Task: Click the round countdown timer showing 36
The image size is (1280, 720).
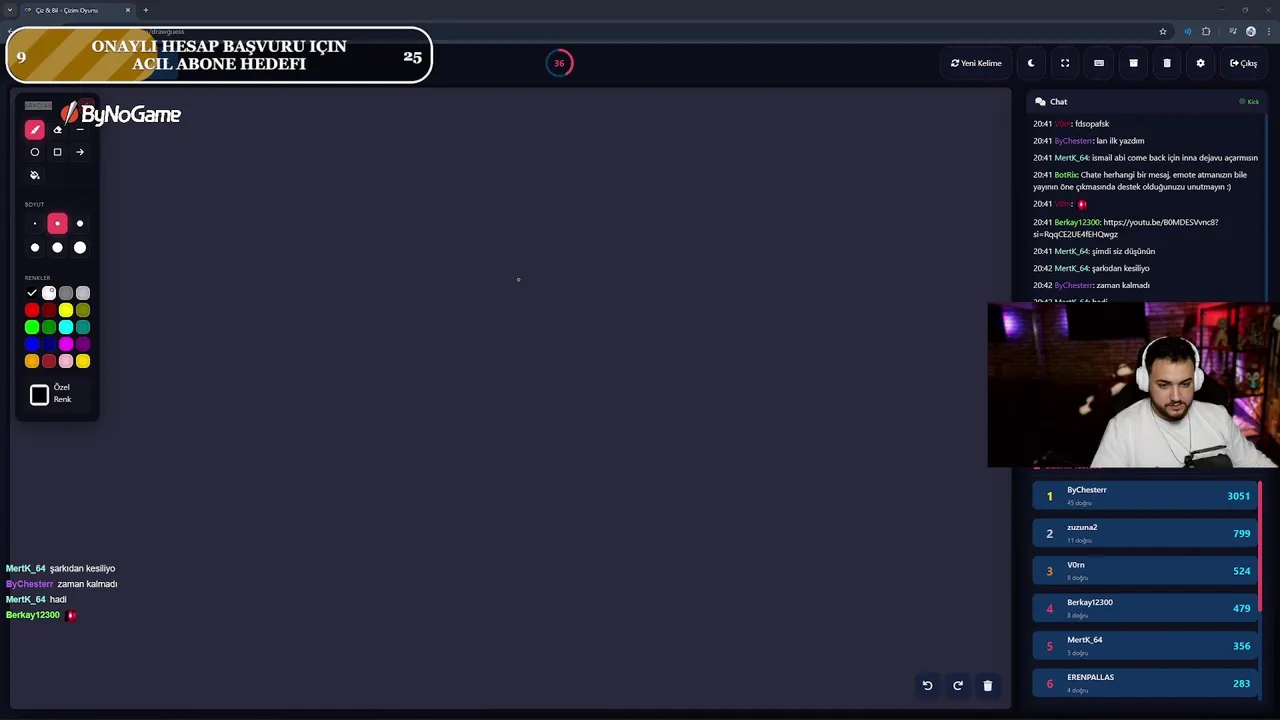Action: [x=559, y=63]
